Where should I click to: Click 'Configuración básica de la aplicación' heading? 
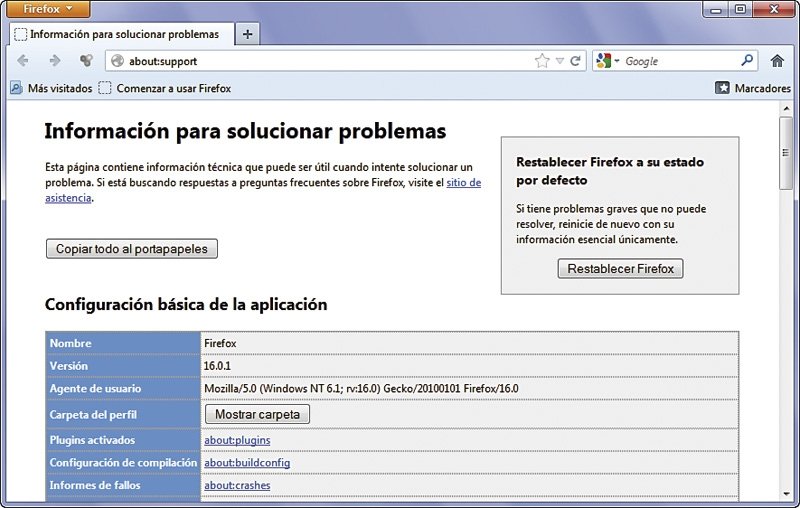pos(186,304)
